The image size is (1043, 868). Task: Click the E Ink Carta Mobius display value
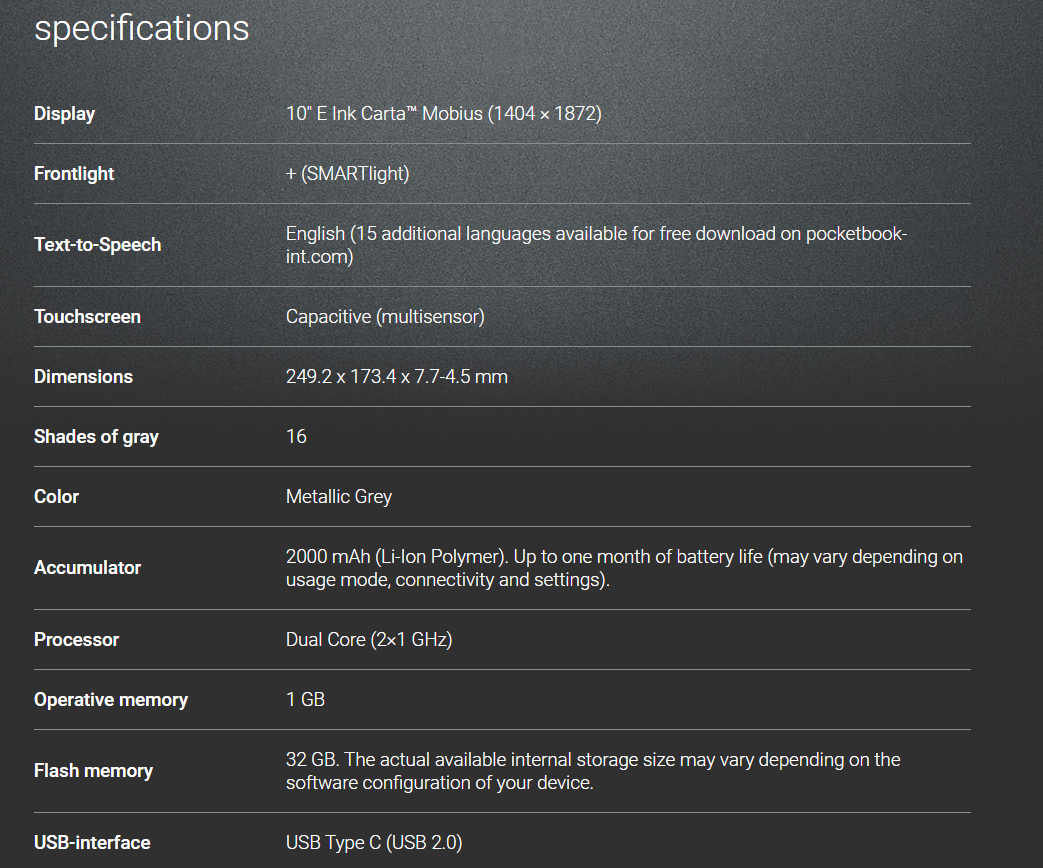tap(443, 114)
